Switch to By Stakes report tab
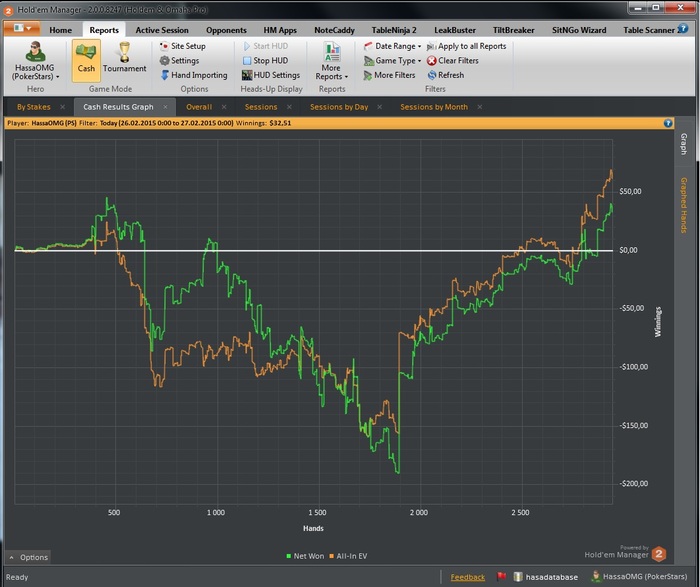The width and height of the screenshot is (700, 587). click(x=33, y=107)
